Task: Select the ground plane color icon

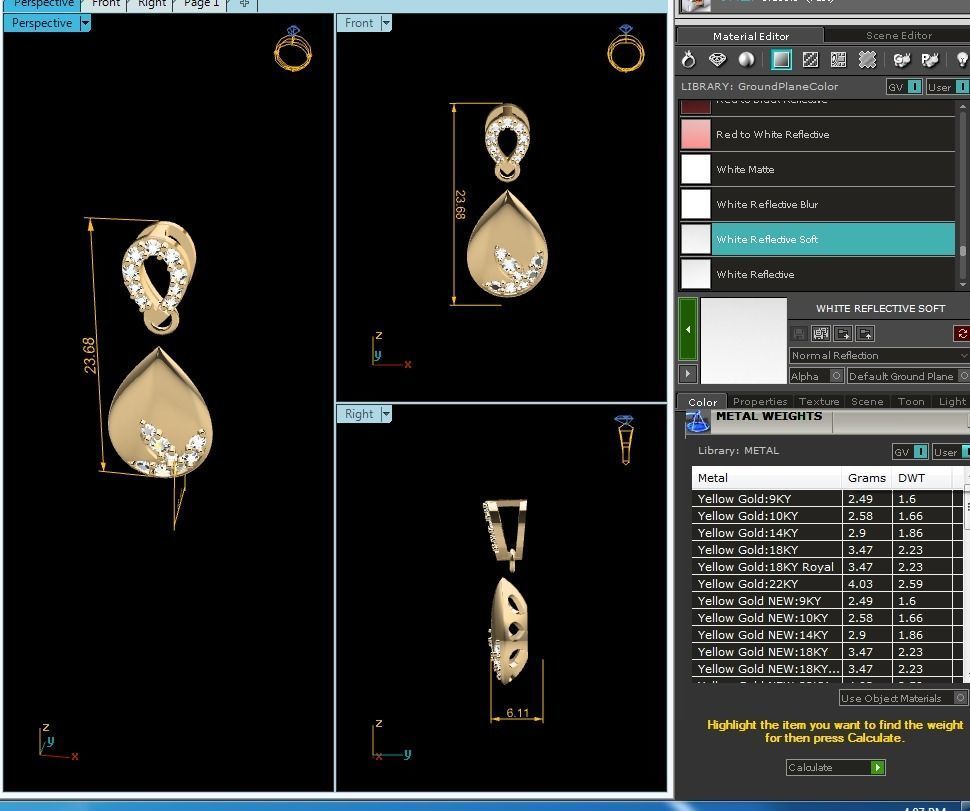Action: click(781, 60)
